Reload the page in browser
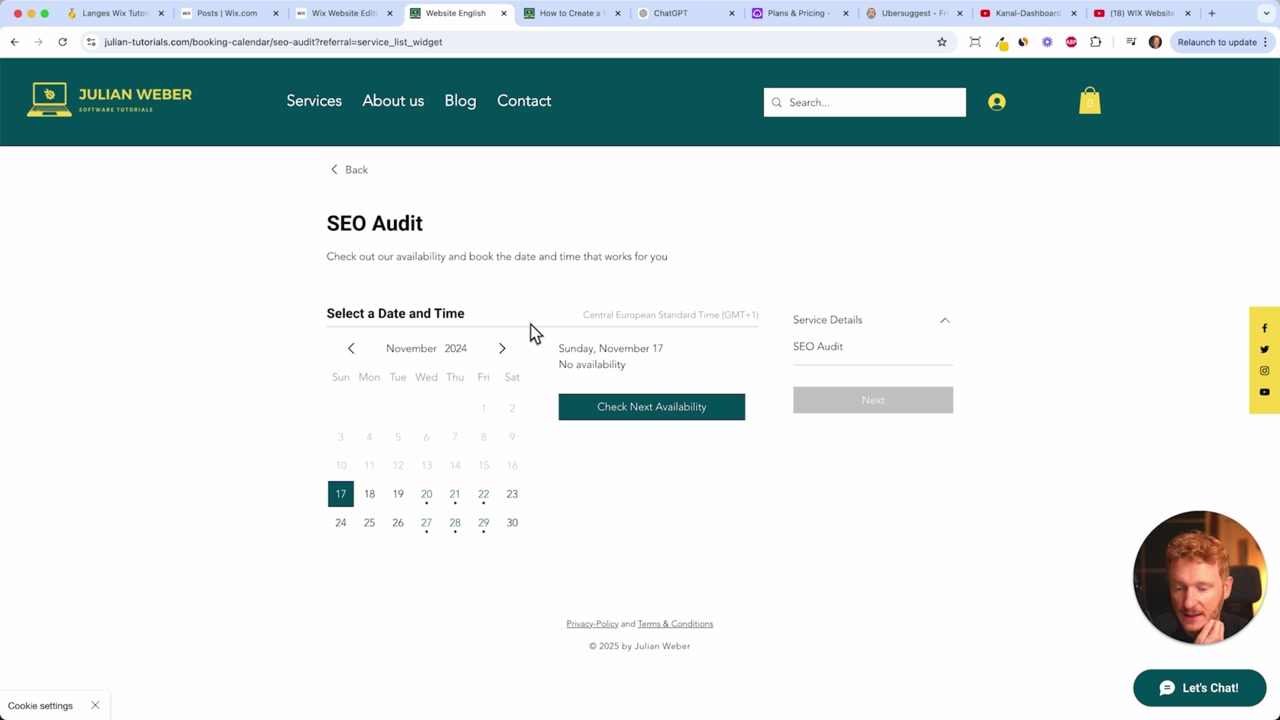The width and height of the screenshot is (1280, 720). (x=62, y=42)
